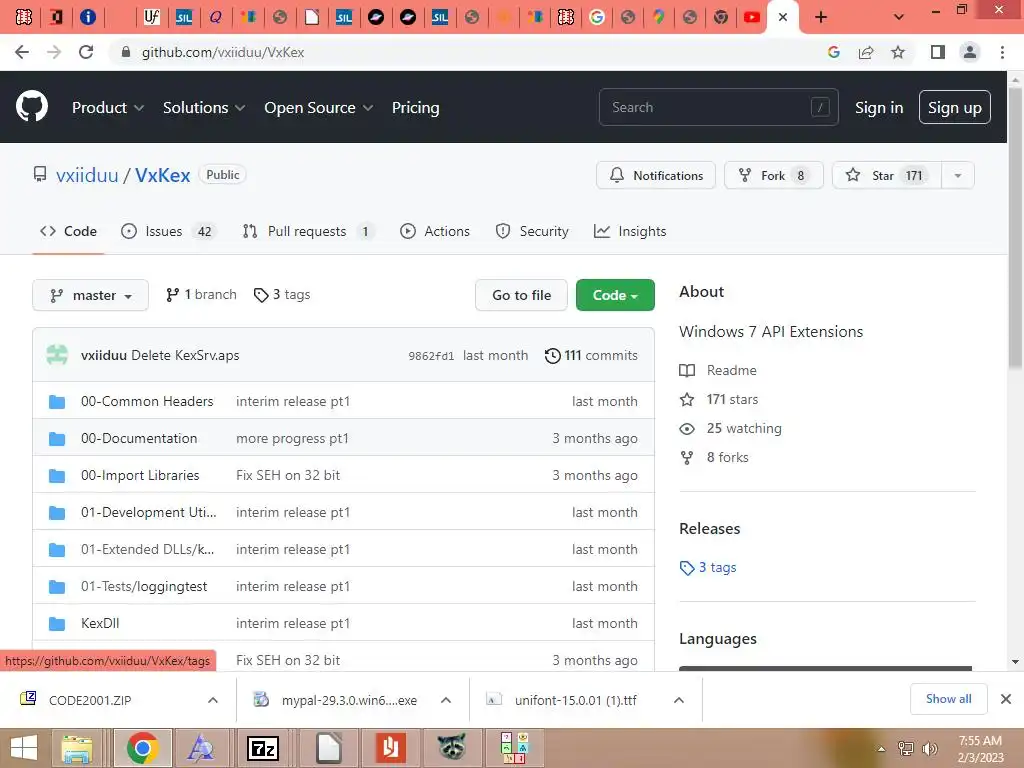Expand the Product menu
The image size is (1024, 768).
tap(108, 108)
